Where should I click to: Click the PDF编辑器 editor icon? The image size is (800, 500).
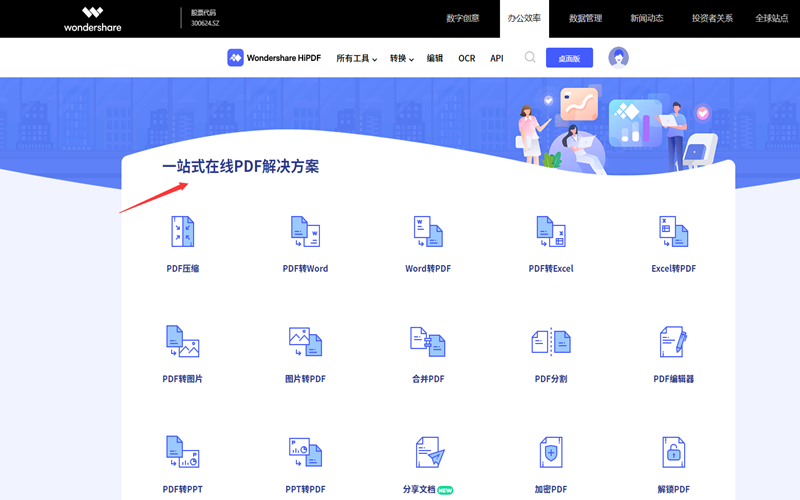click(673, 342)
